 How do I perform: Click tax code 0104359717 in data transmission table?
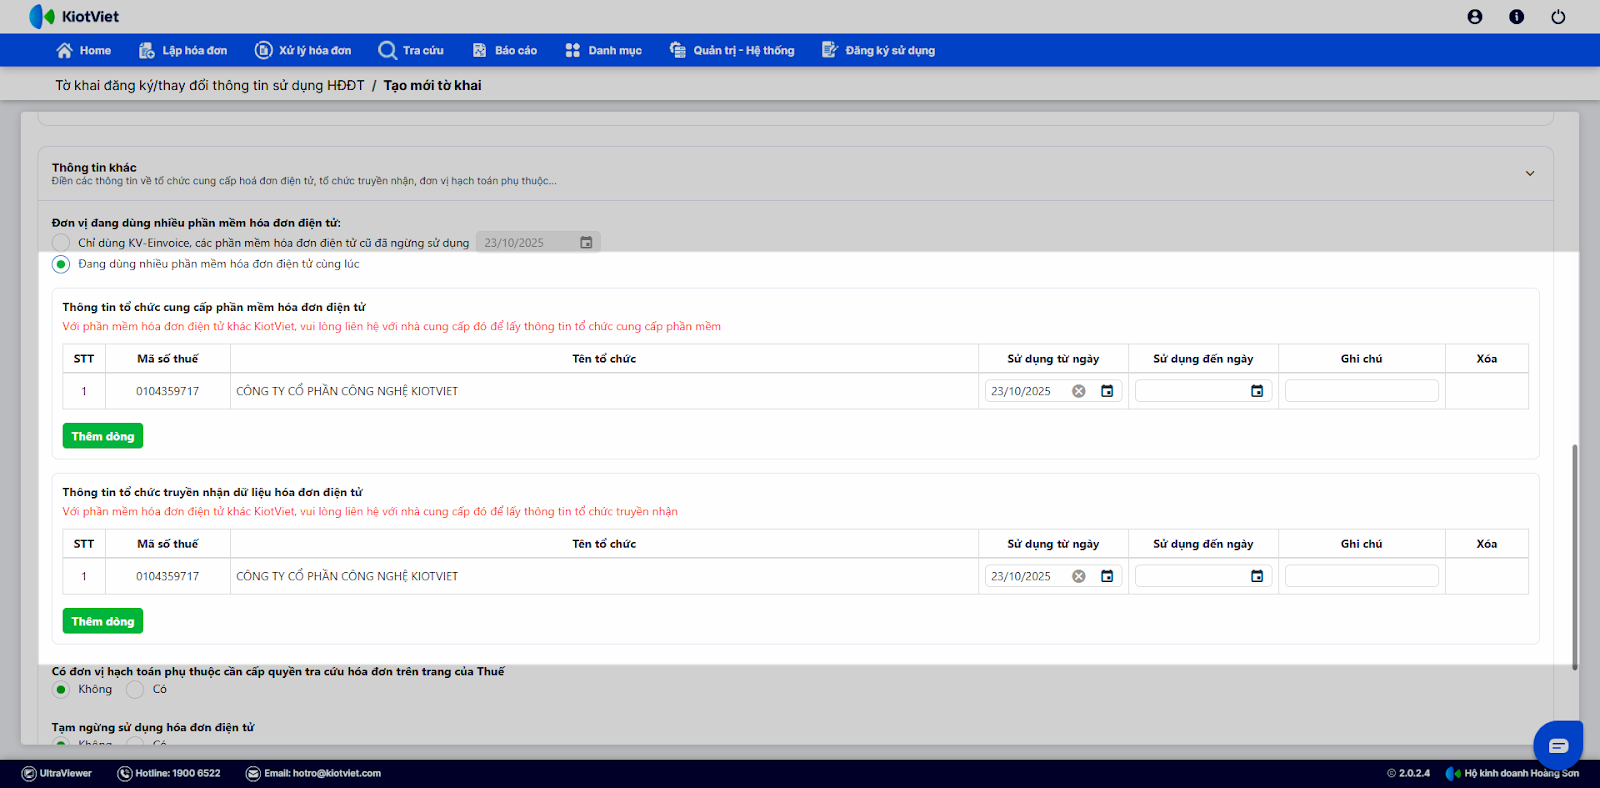click(168, 576)
